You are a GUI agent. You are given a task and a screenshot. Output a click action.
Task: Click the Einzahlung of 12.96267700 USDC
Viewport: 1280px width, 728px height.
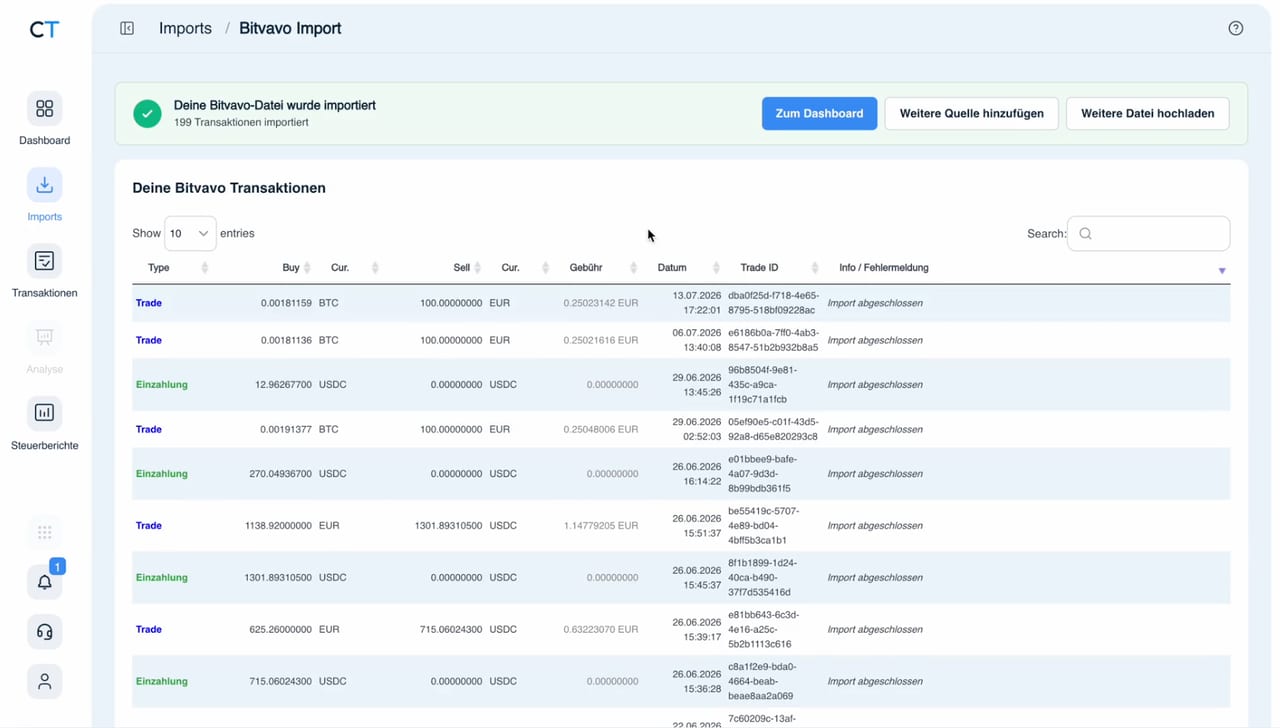[x=161, y=384]
